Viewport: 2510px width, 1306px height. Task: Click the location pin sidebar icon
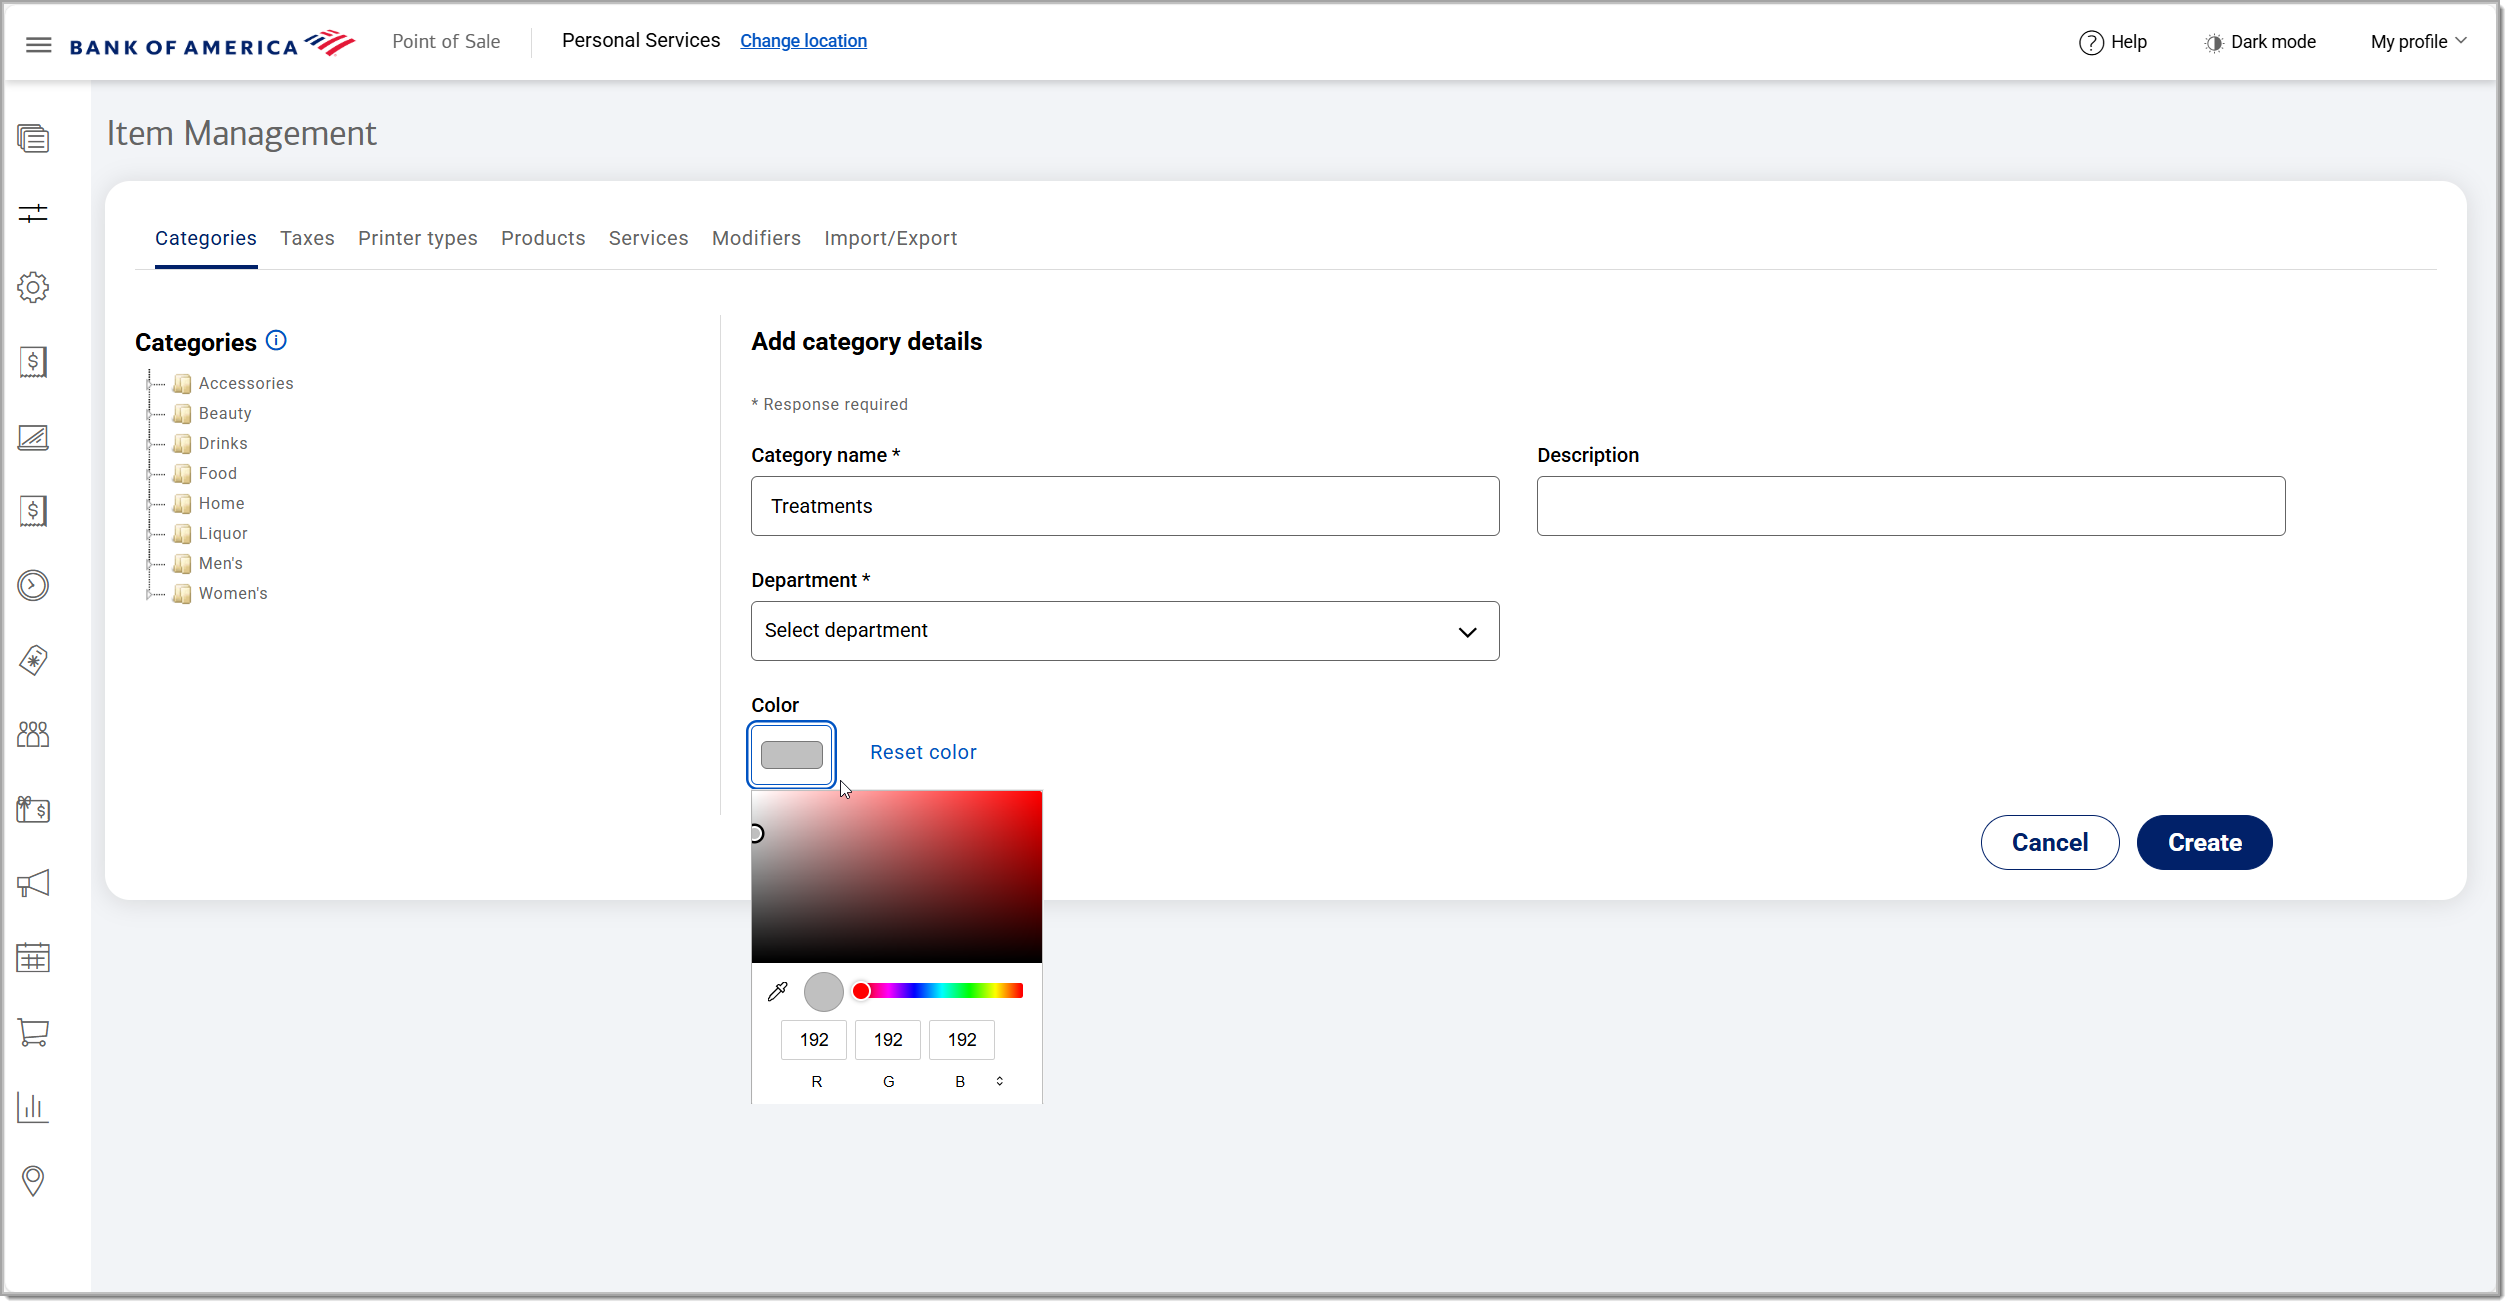coord(33,1181)
